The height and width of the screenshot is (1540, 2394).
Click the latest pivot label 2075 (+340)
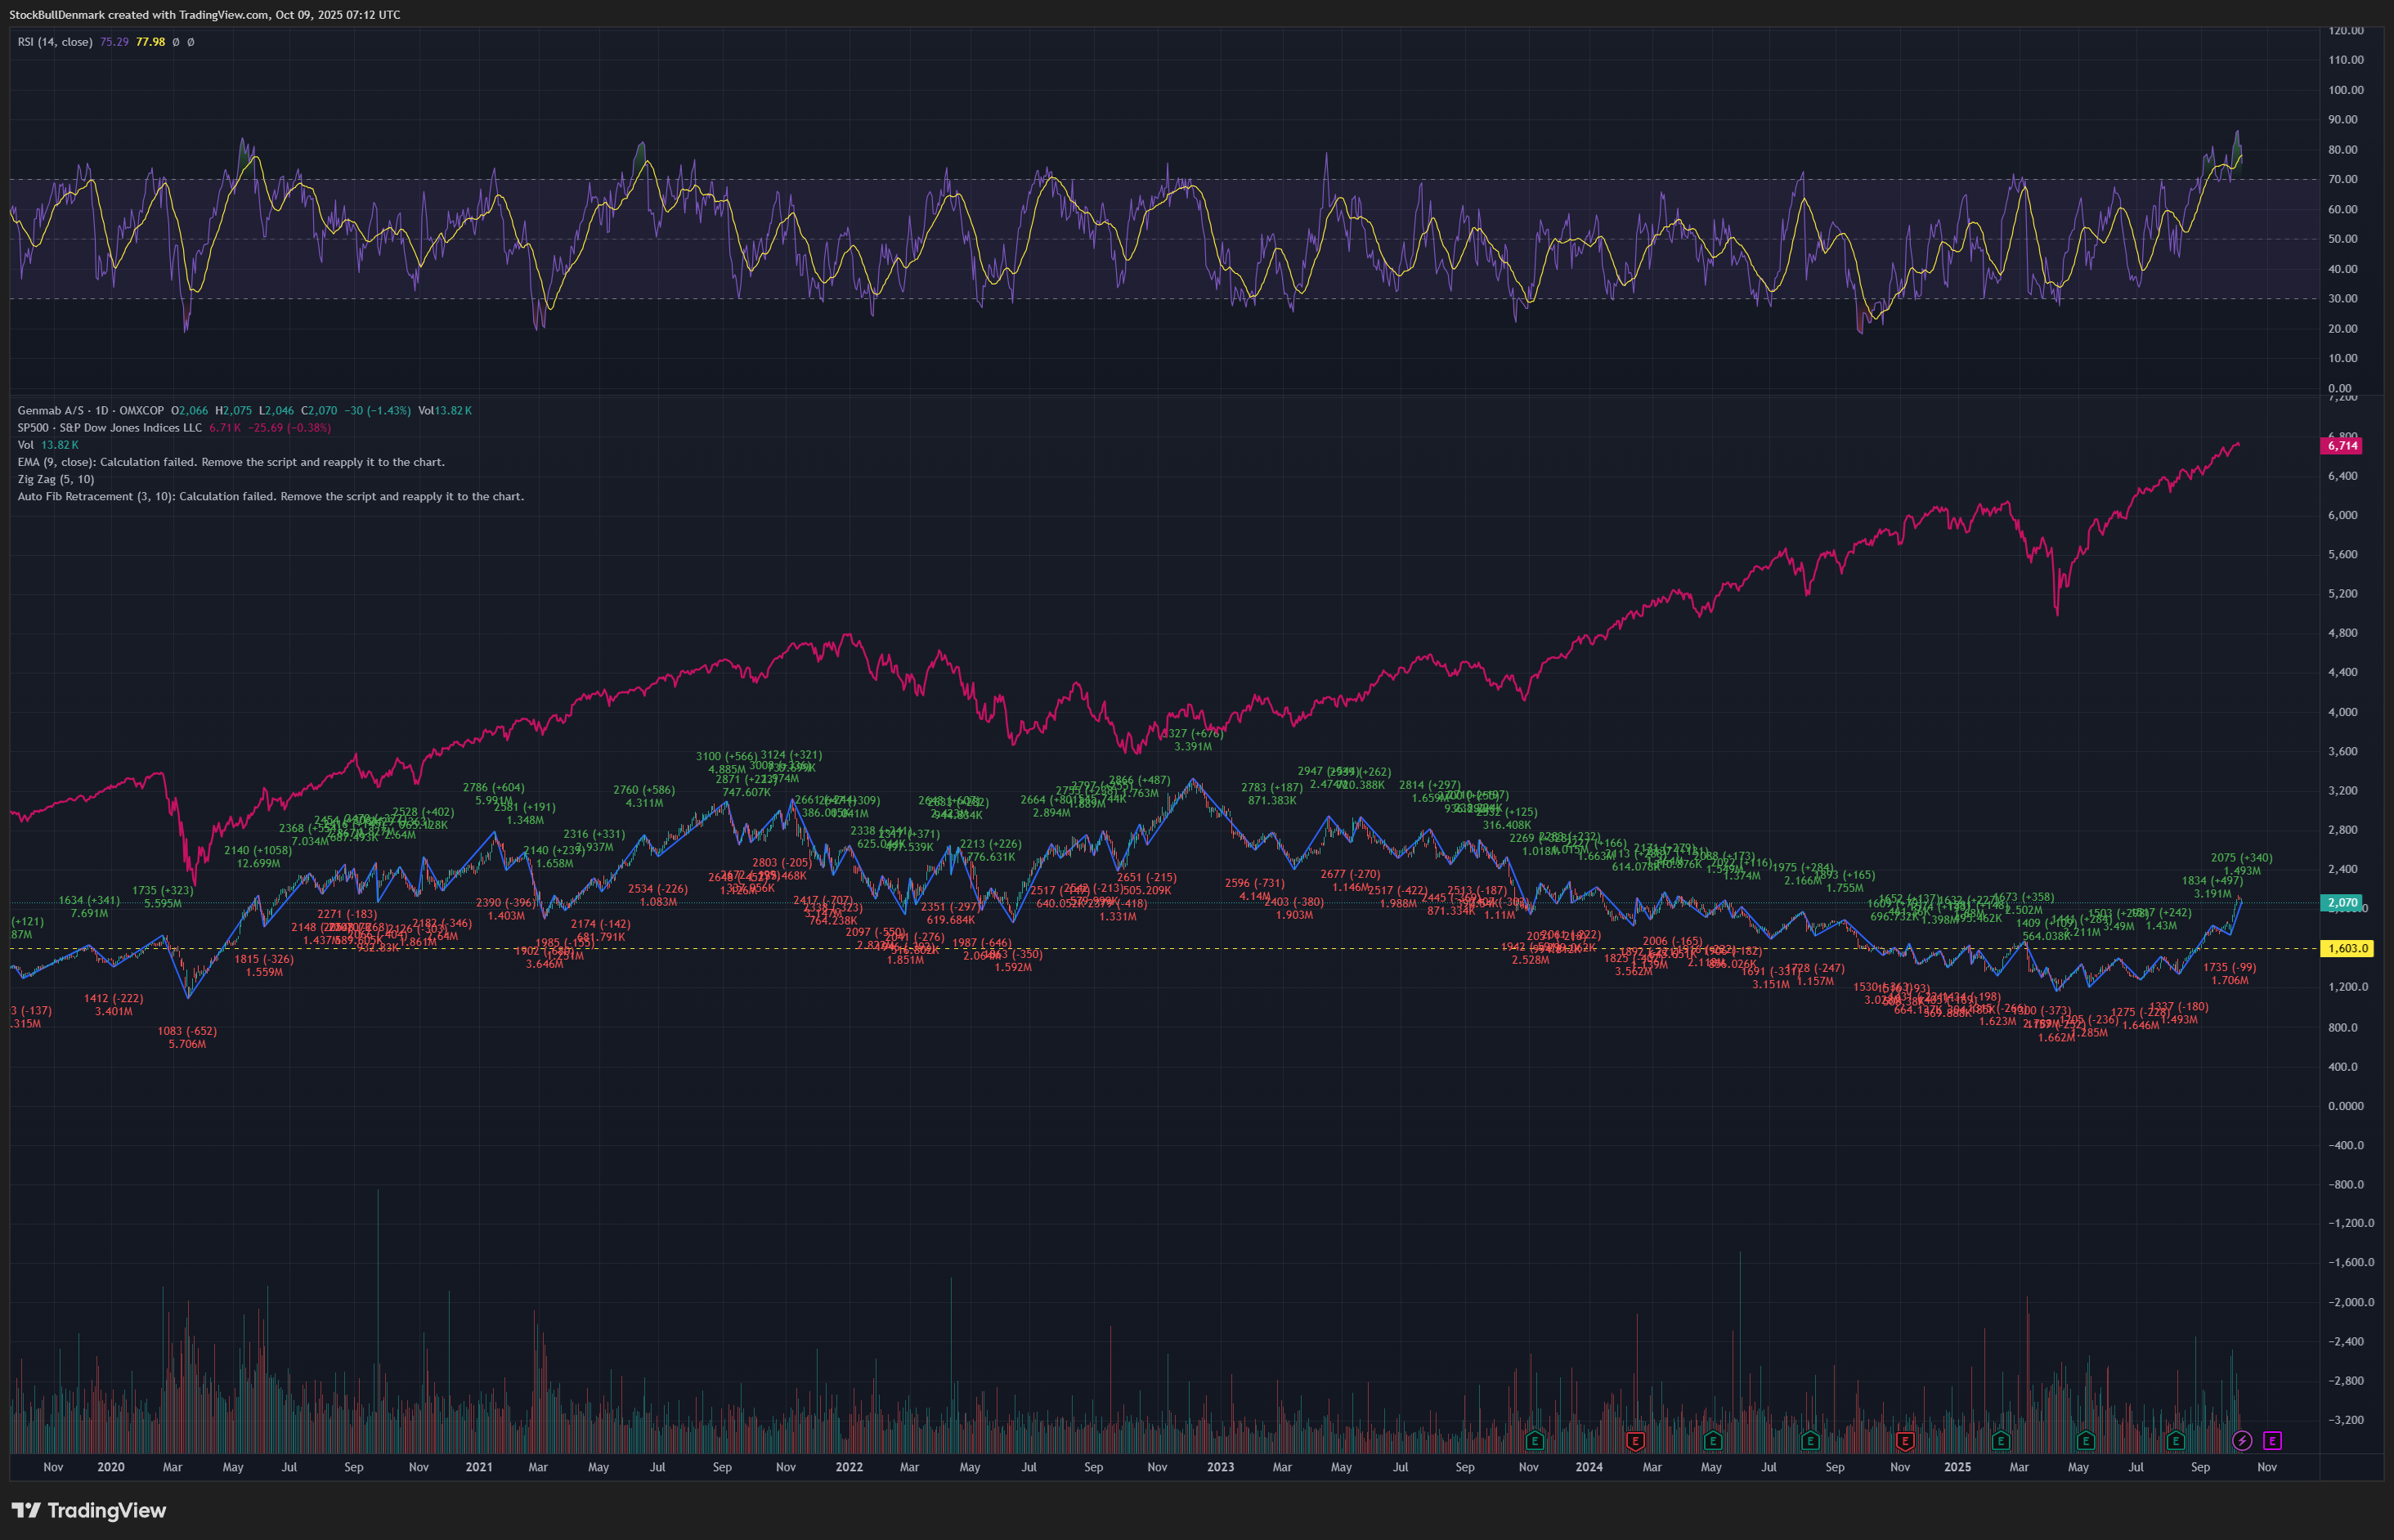2242,858
